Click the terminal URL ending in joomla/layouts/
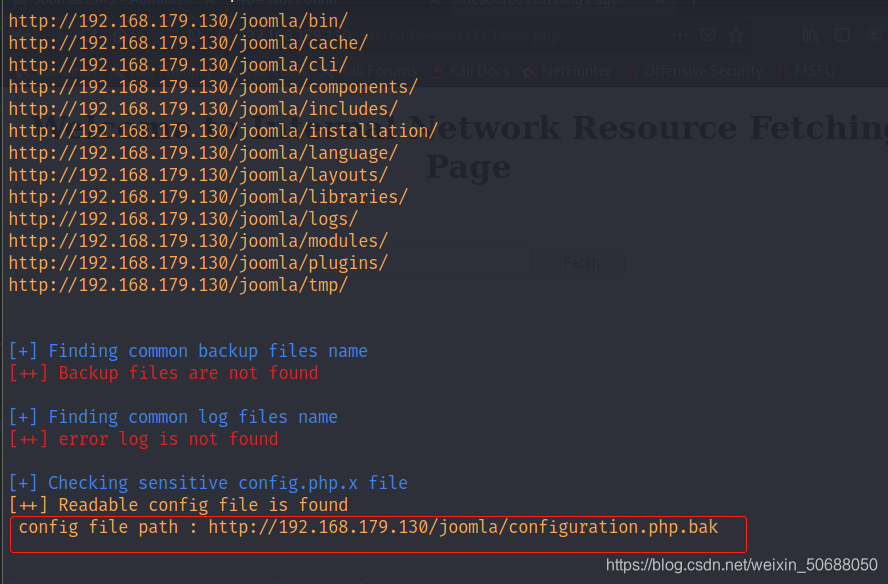This screenshot has height=584, width=888. click(198, 176)
